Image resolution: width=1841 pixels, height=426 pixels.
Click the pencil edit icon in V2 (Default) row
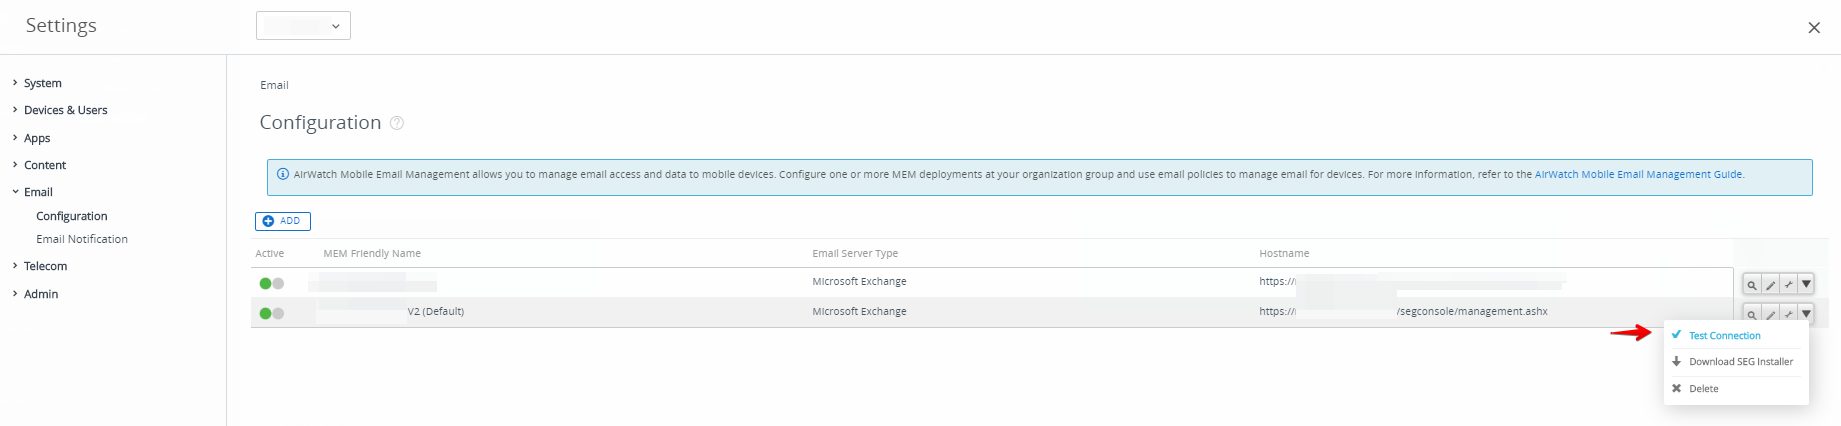pos(1770,314)
